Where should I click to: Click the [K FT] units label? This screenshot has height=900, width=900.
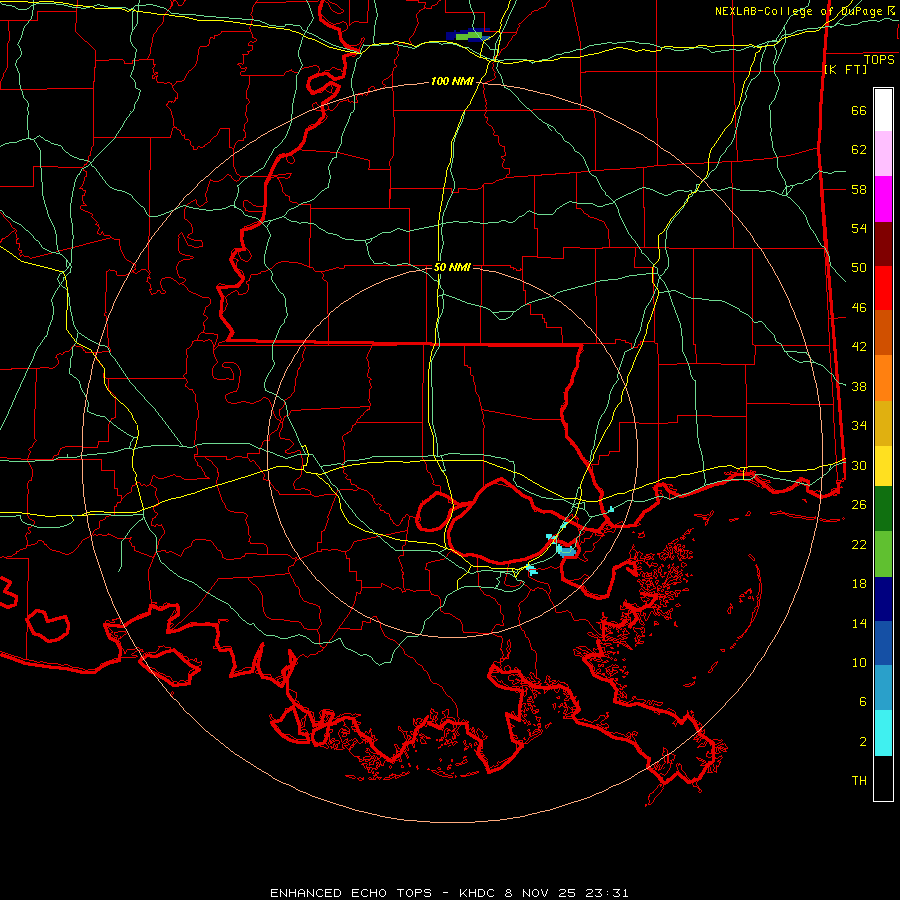845,70
